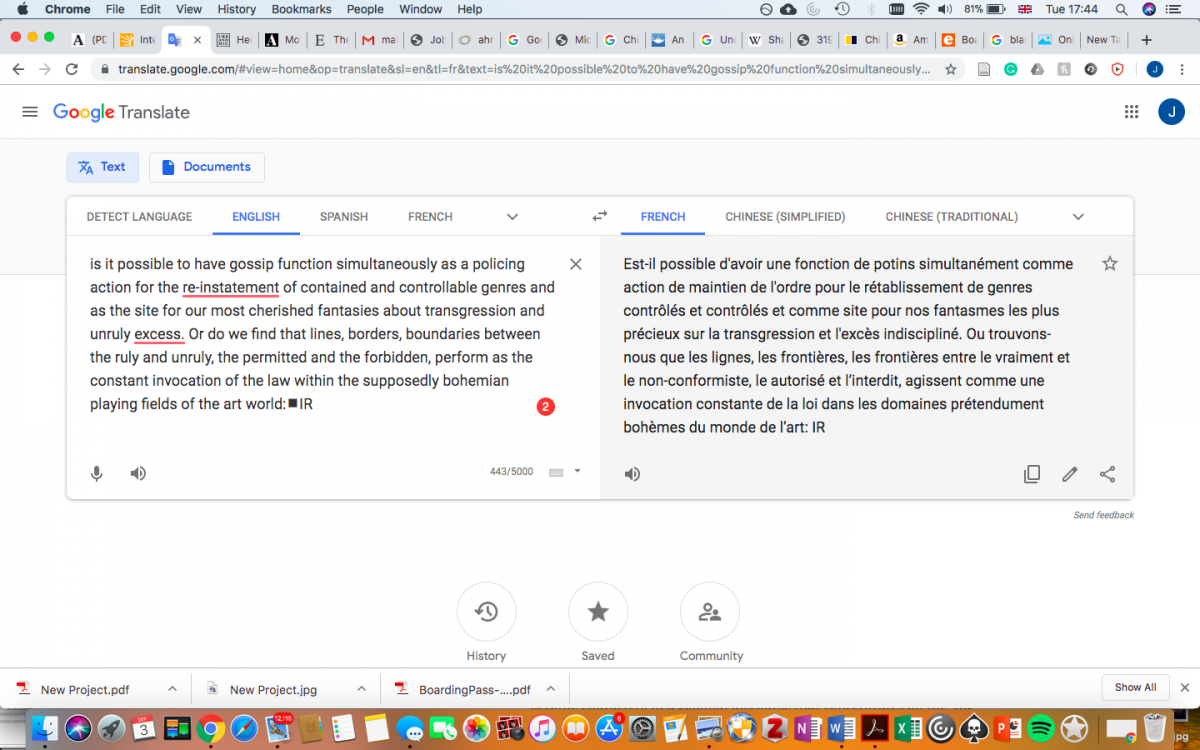Open the hamburger main menu
The height and width of the screenshot is (750, 1200).
30,112
